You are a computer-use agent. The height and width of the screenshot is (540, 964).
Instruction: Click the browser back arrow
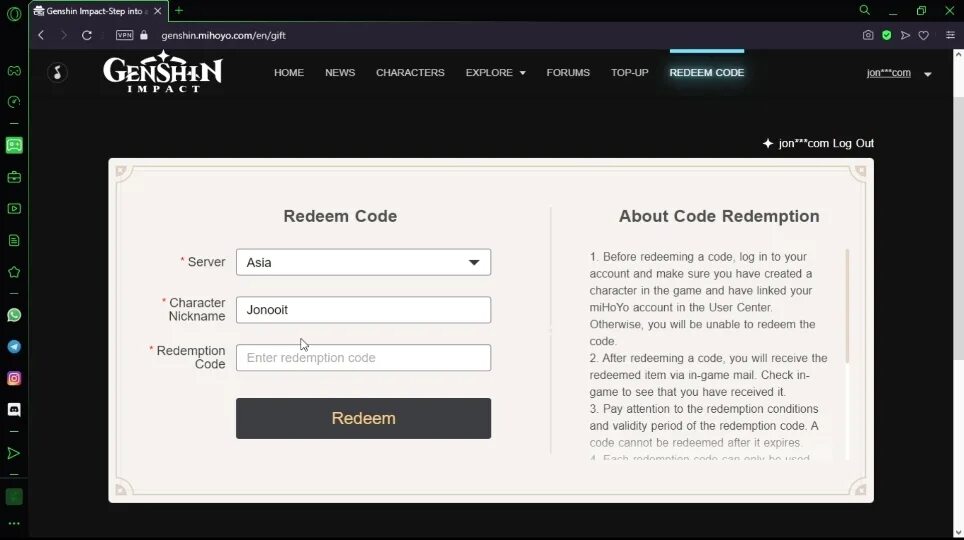point(41,35)
